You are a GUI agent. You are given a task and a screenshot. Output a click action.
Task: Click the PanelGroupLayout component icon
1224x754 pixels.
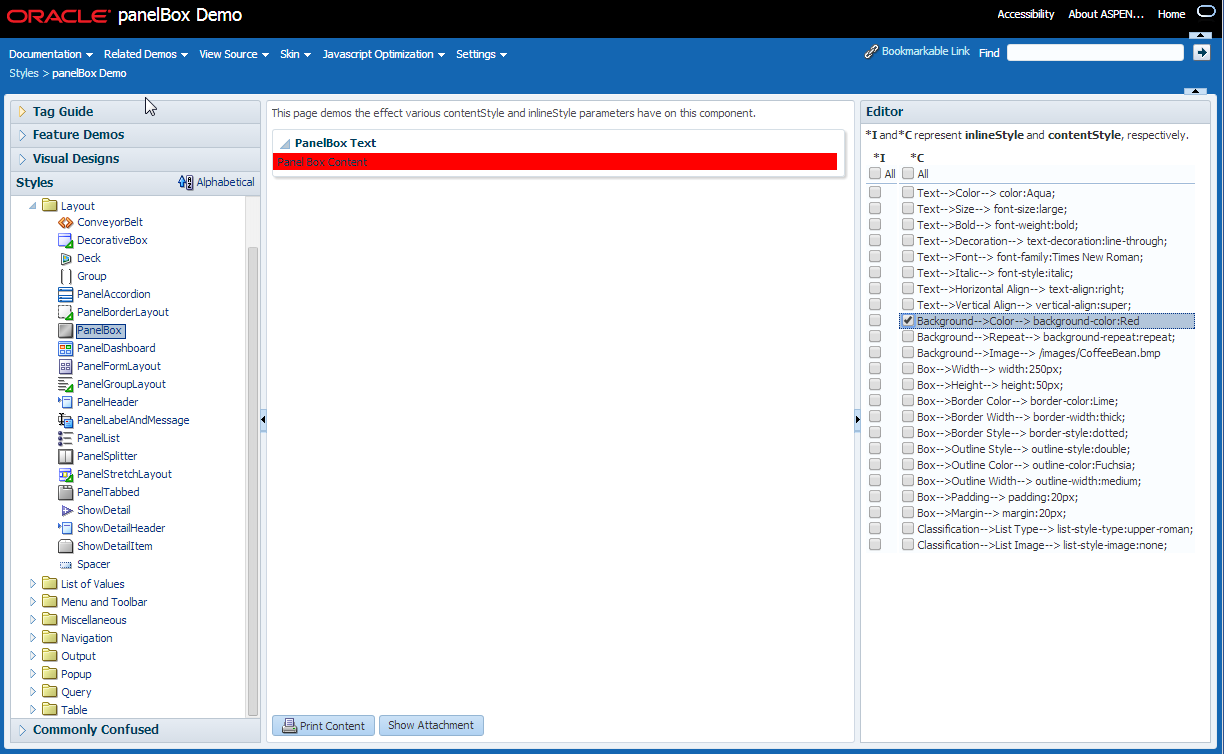66,384
